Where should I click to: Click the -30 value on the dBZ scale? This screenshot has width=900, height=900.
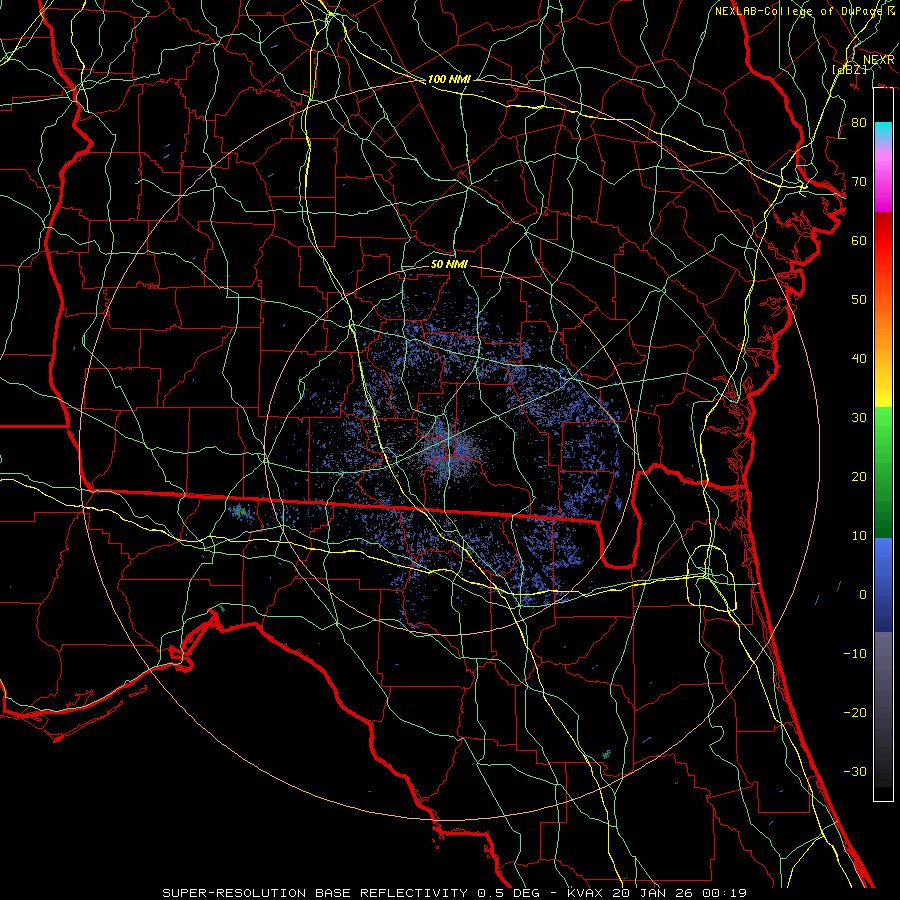(855, 771)
